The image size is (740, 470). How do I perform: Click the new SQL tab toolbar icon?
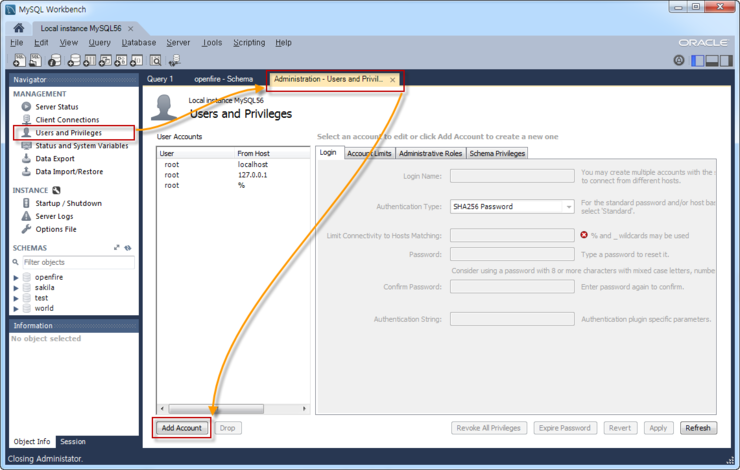point(19,60)
